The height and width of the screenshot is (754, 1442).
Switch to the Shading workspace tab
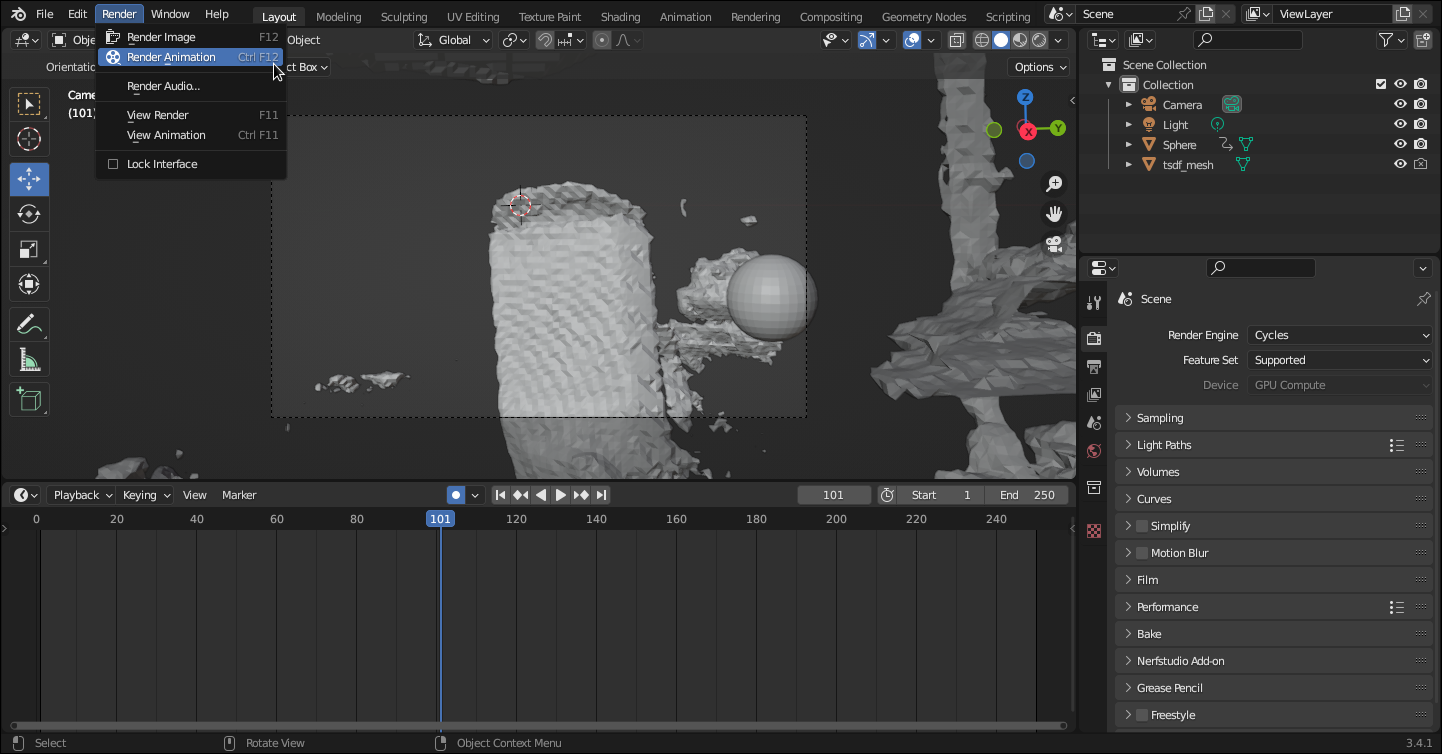coord(620,17)
